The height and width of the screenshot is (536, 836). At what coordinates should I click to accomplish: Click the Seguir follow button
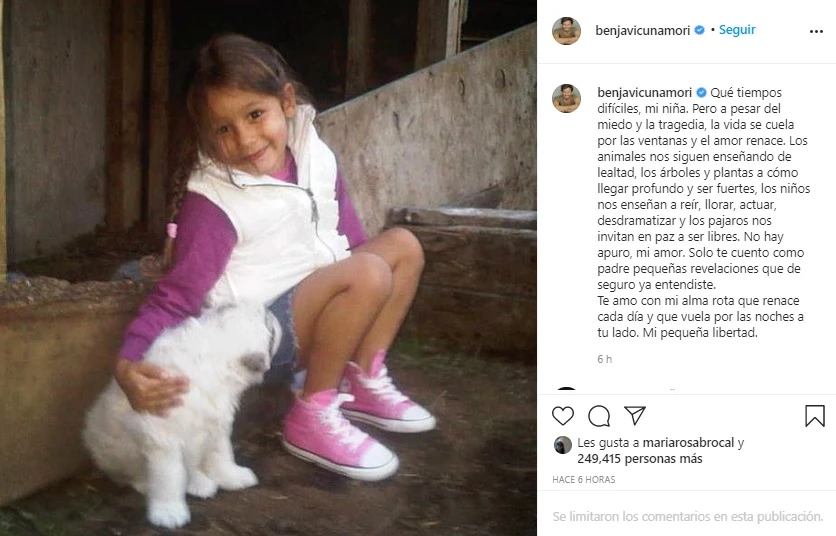[x=737, y=30]
